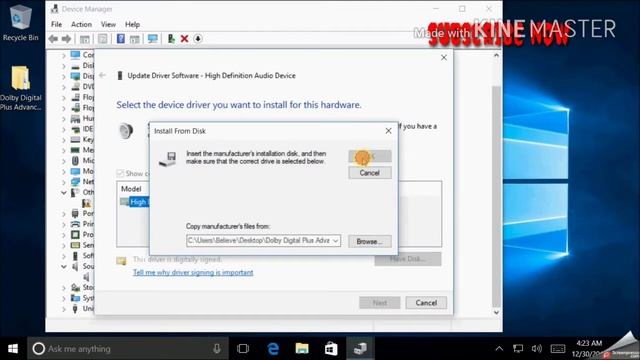Expand the Monitors node in the tree
Image resolution: width=640 pixels, height=360 pixels.
[x=64, y=171]
